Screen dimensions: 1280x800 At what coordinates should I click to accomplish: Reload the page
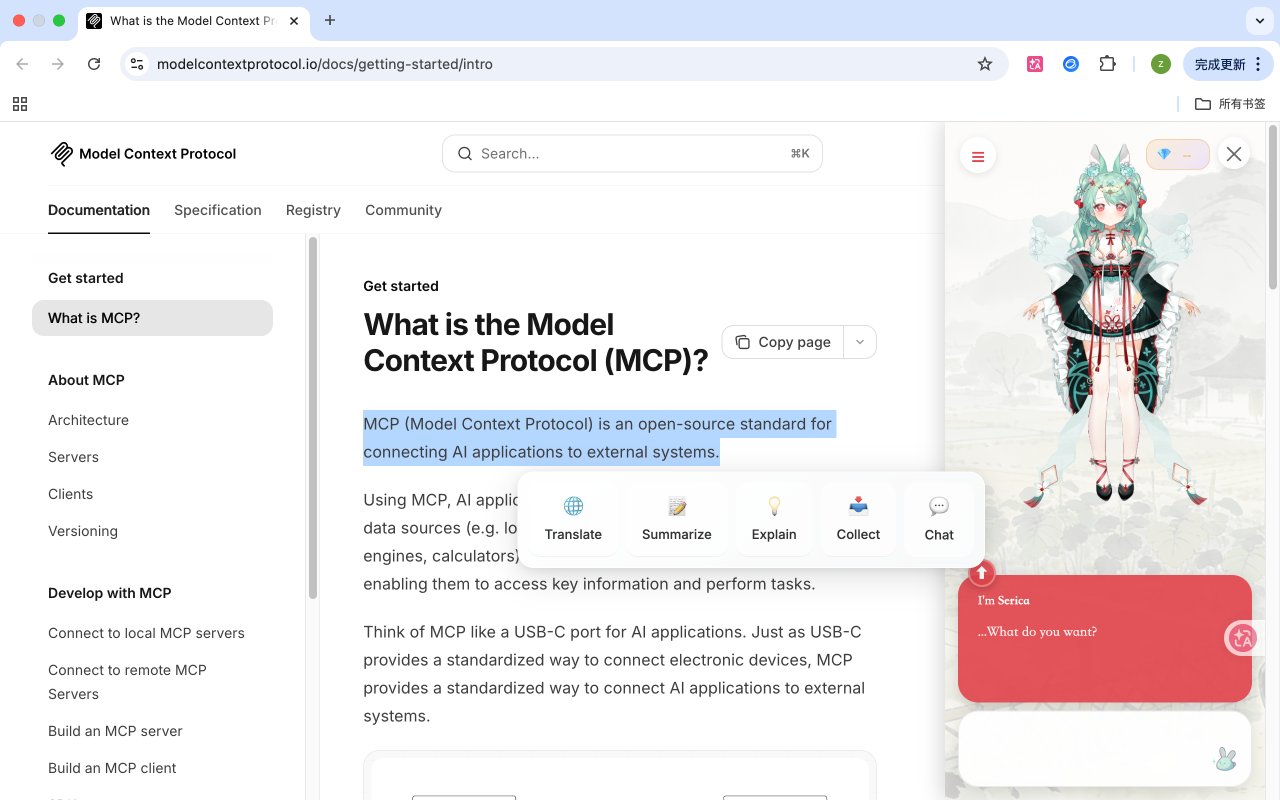tap(94, 64)
